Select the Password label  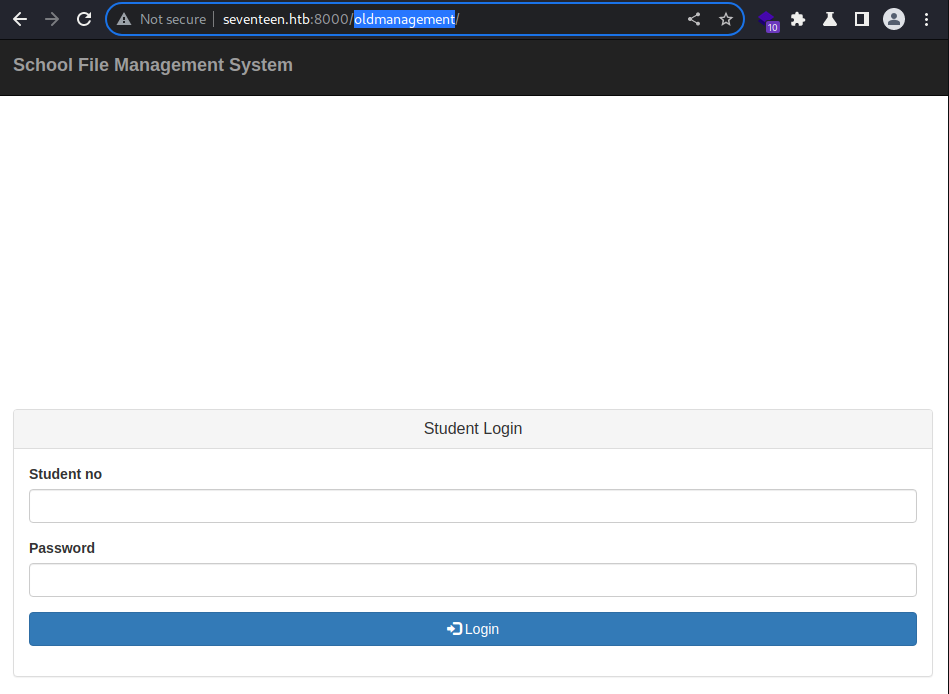[x=62, y=548]
